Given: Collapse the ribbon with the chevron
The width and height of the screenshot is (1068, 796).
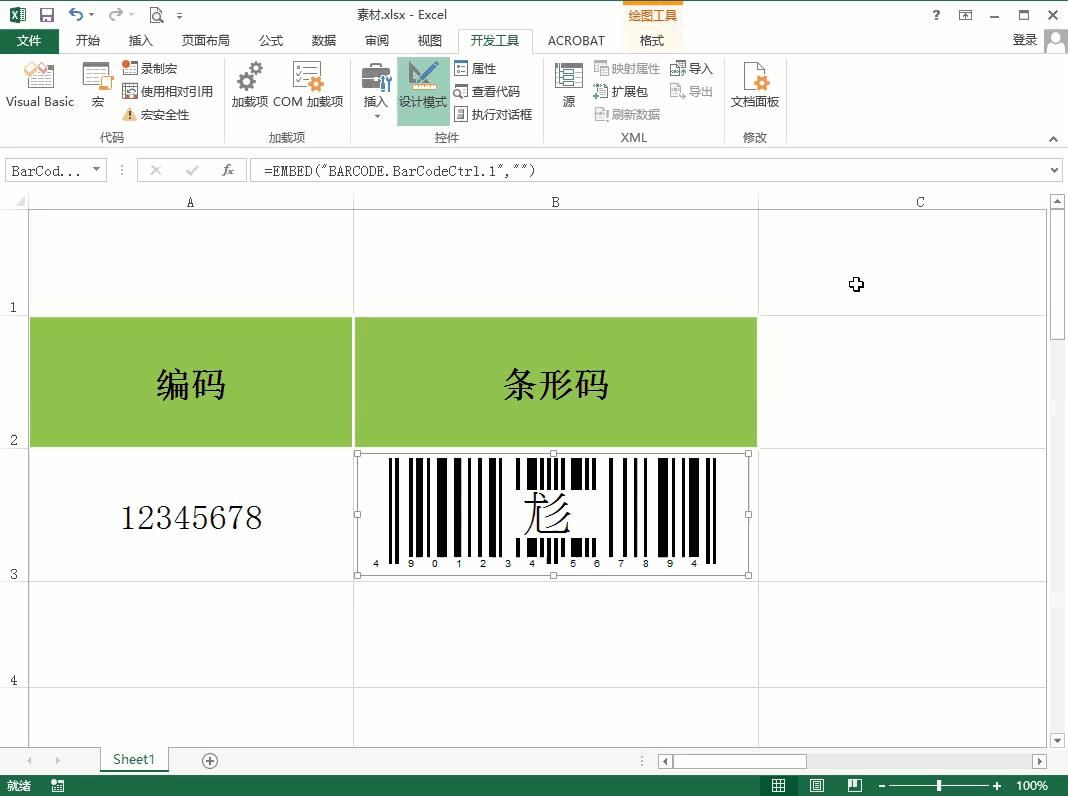Looking at the screenshot, I should [x=1054, y=139].
